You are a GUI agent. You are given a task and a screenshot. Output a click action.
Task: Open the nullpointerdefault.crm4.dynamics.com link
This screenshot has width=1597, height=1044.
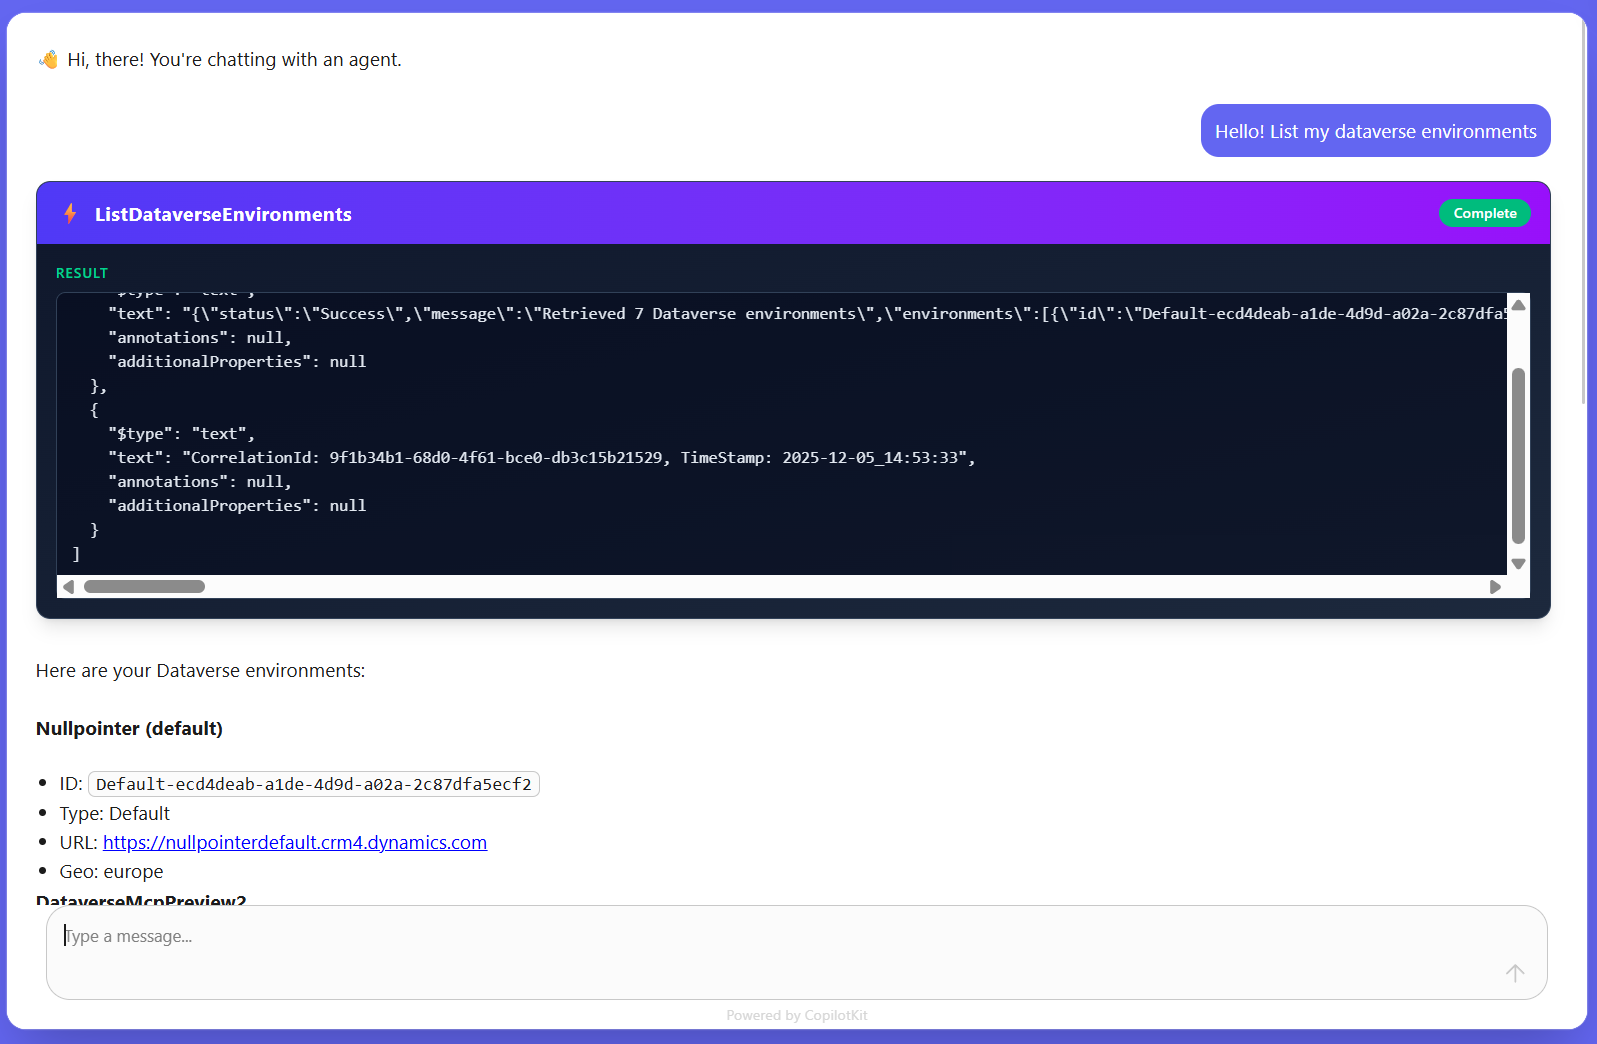pos(295,843)
